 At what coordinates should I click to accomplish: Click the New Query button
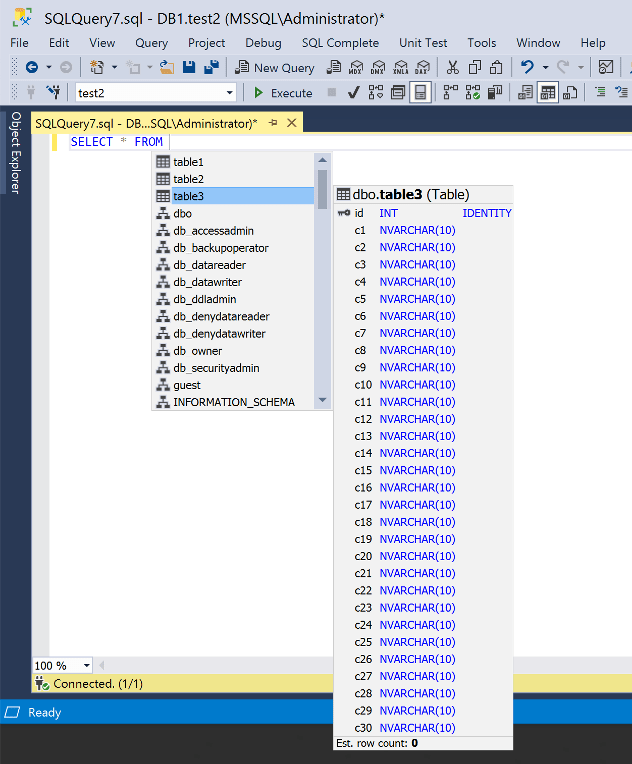[x=275, y=68]
